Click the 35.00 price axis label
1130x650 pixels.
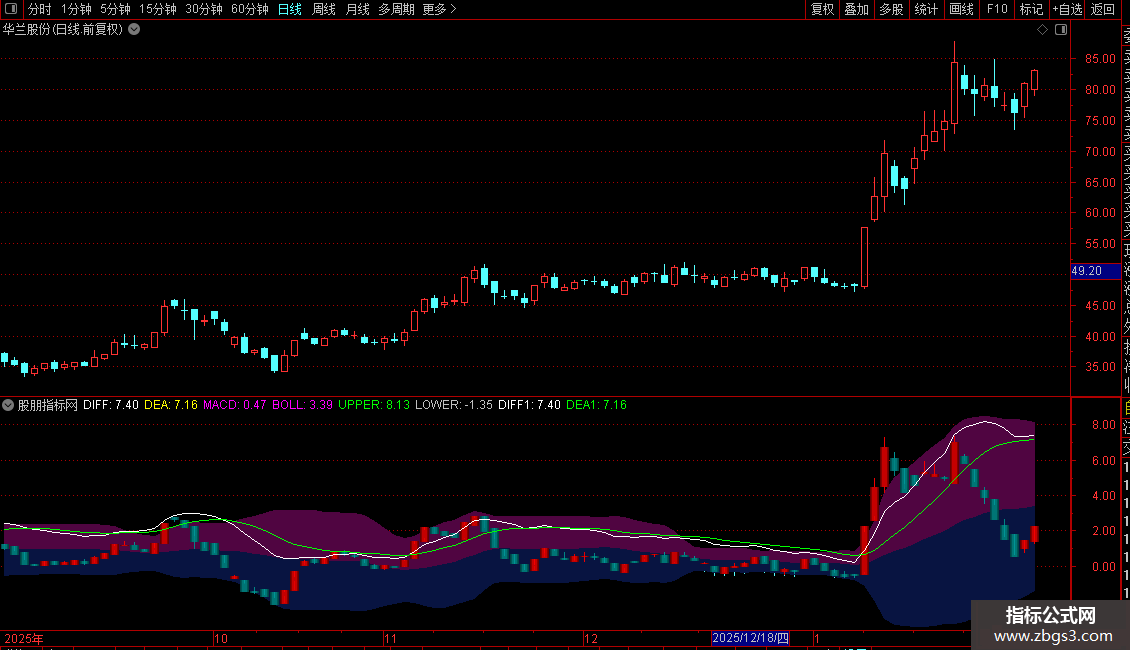coord(1100,367)
